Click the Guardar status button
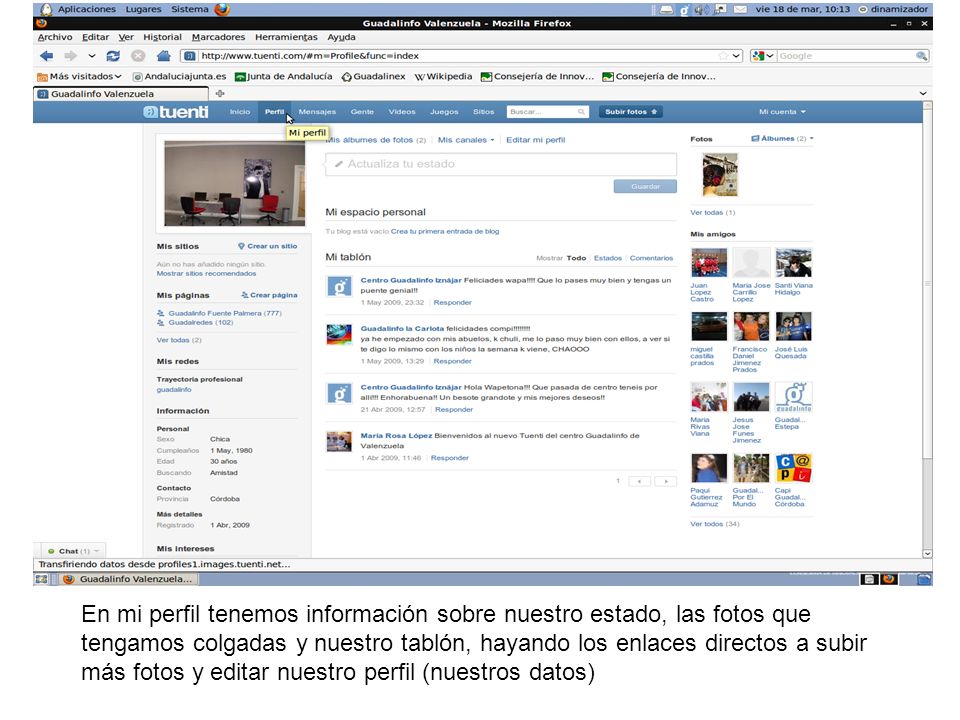The image size is (960, 720). coord(645,186)
